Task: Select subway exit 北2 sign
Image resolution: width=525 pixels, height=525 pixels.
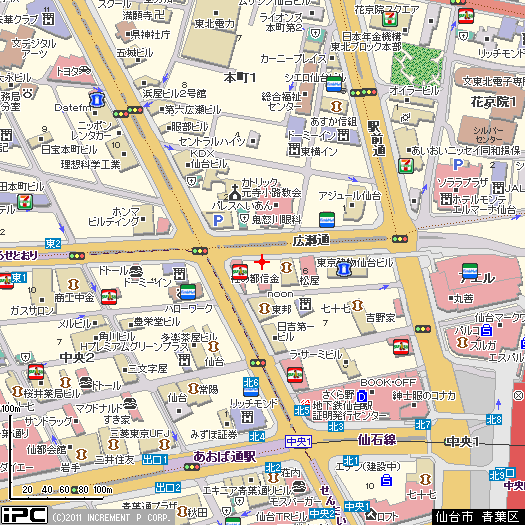Action: 273,468
